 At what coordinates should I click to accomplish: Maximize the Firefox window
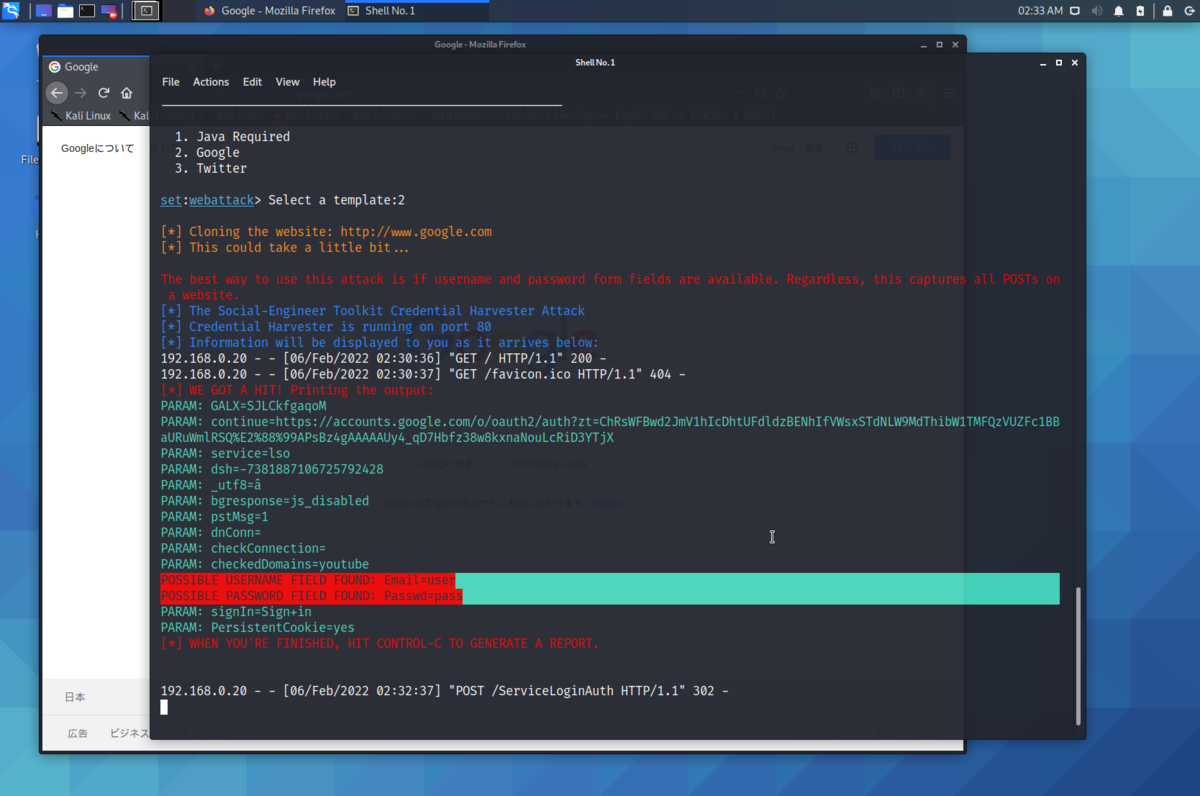click(x=939, y=44)
